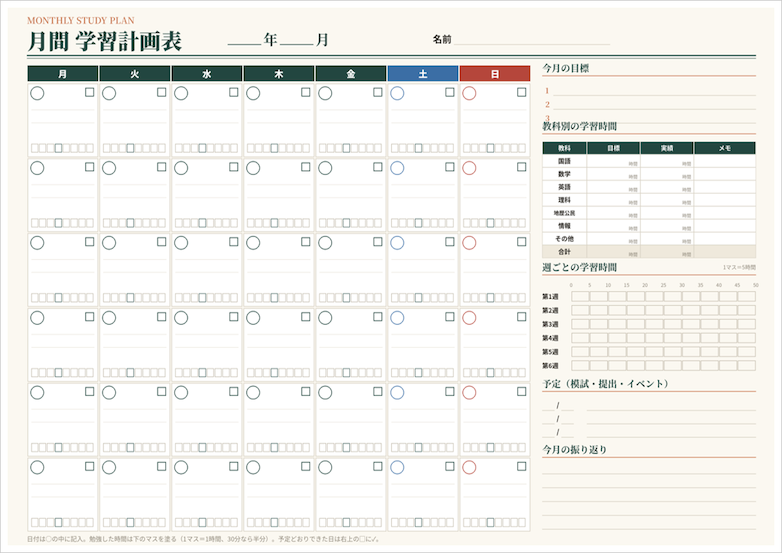Viewport: 782px width, 553px height.
Task: Tick the checkbox in last week's Sunday cell
Action: click(522, 466)
